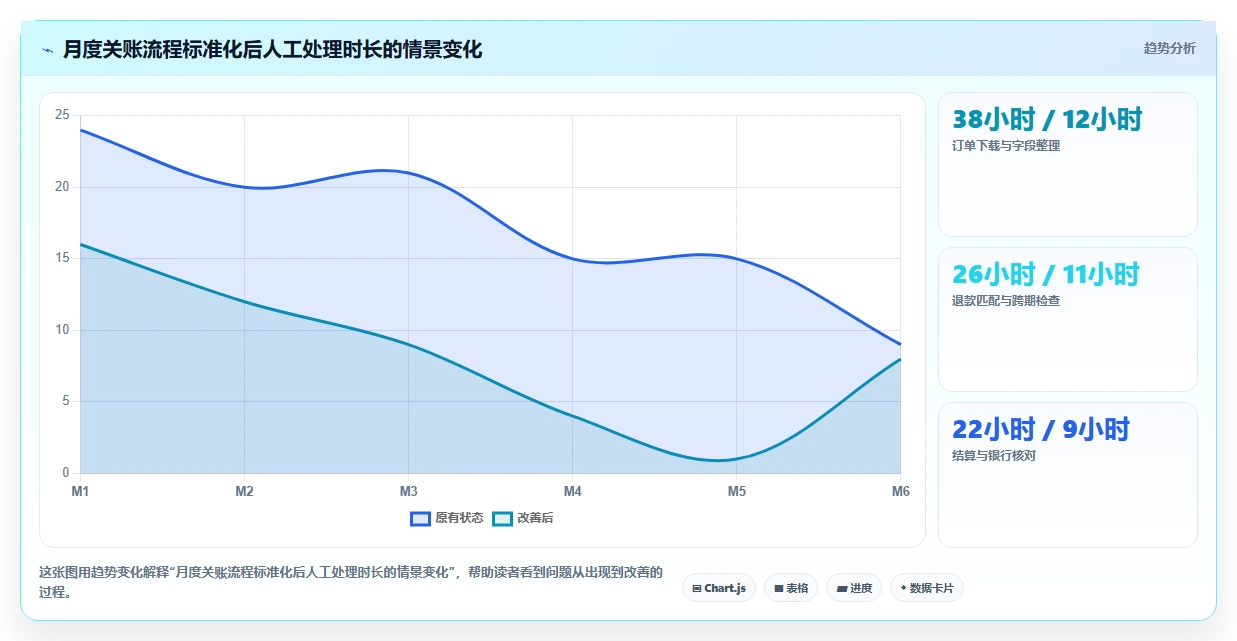Click the 原有状态 legend label text
1237x641 pixels.
click(x=459, y=518)
